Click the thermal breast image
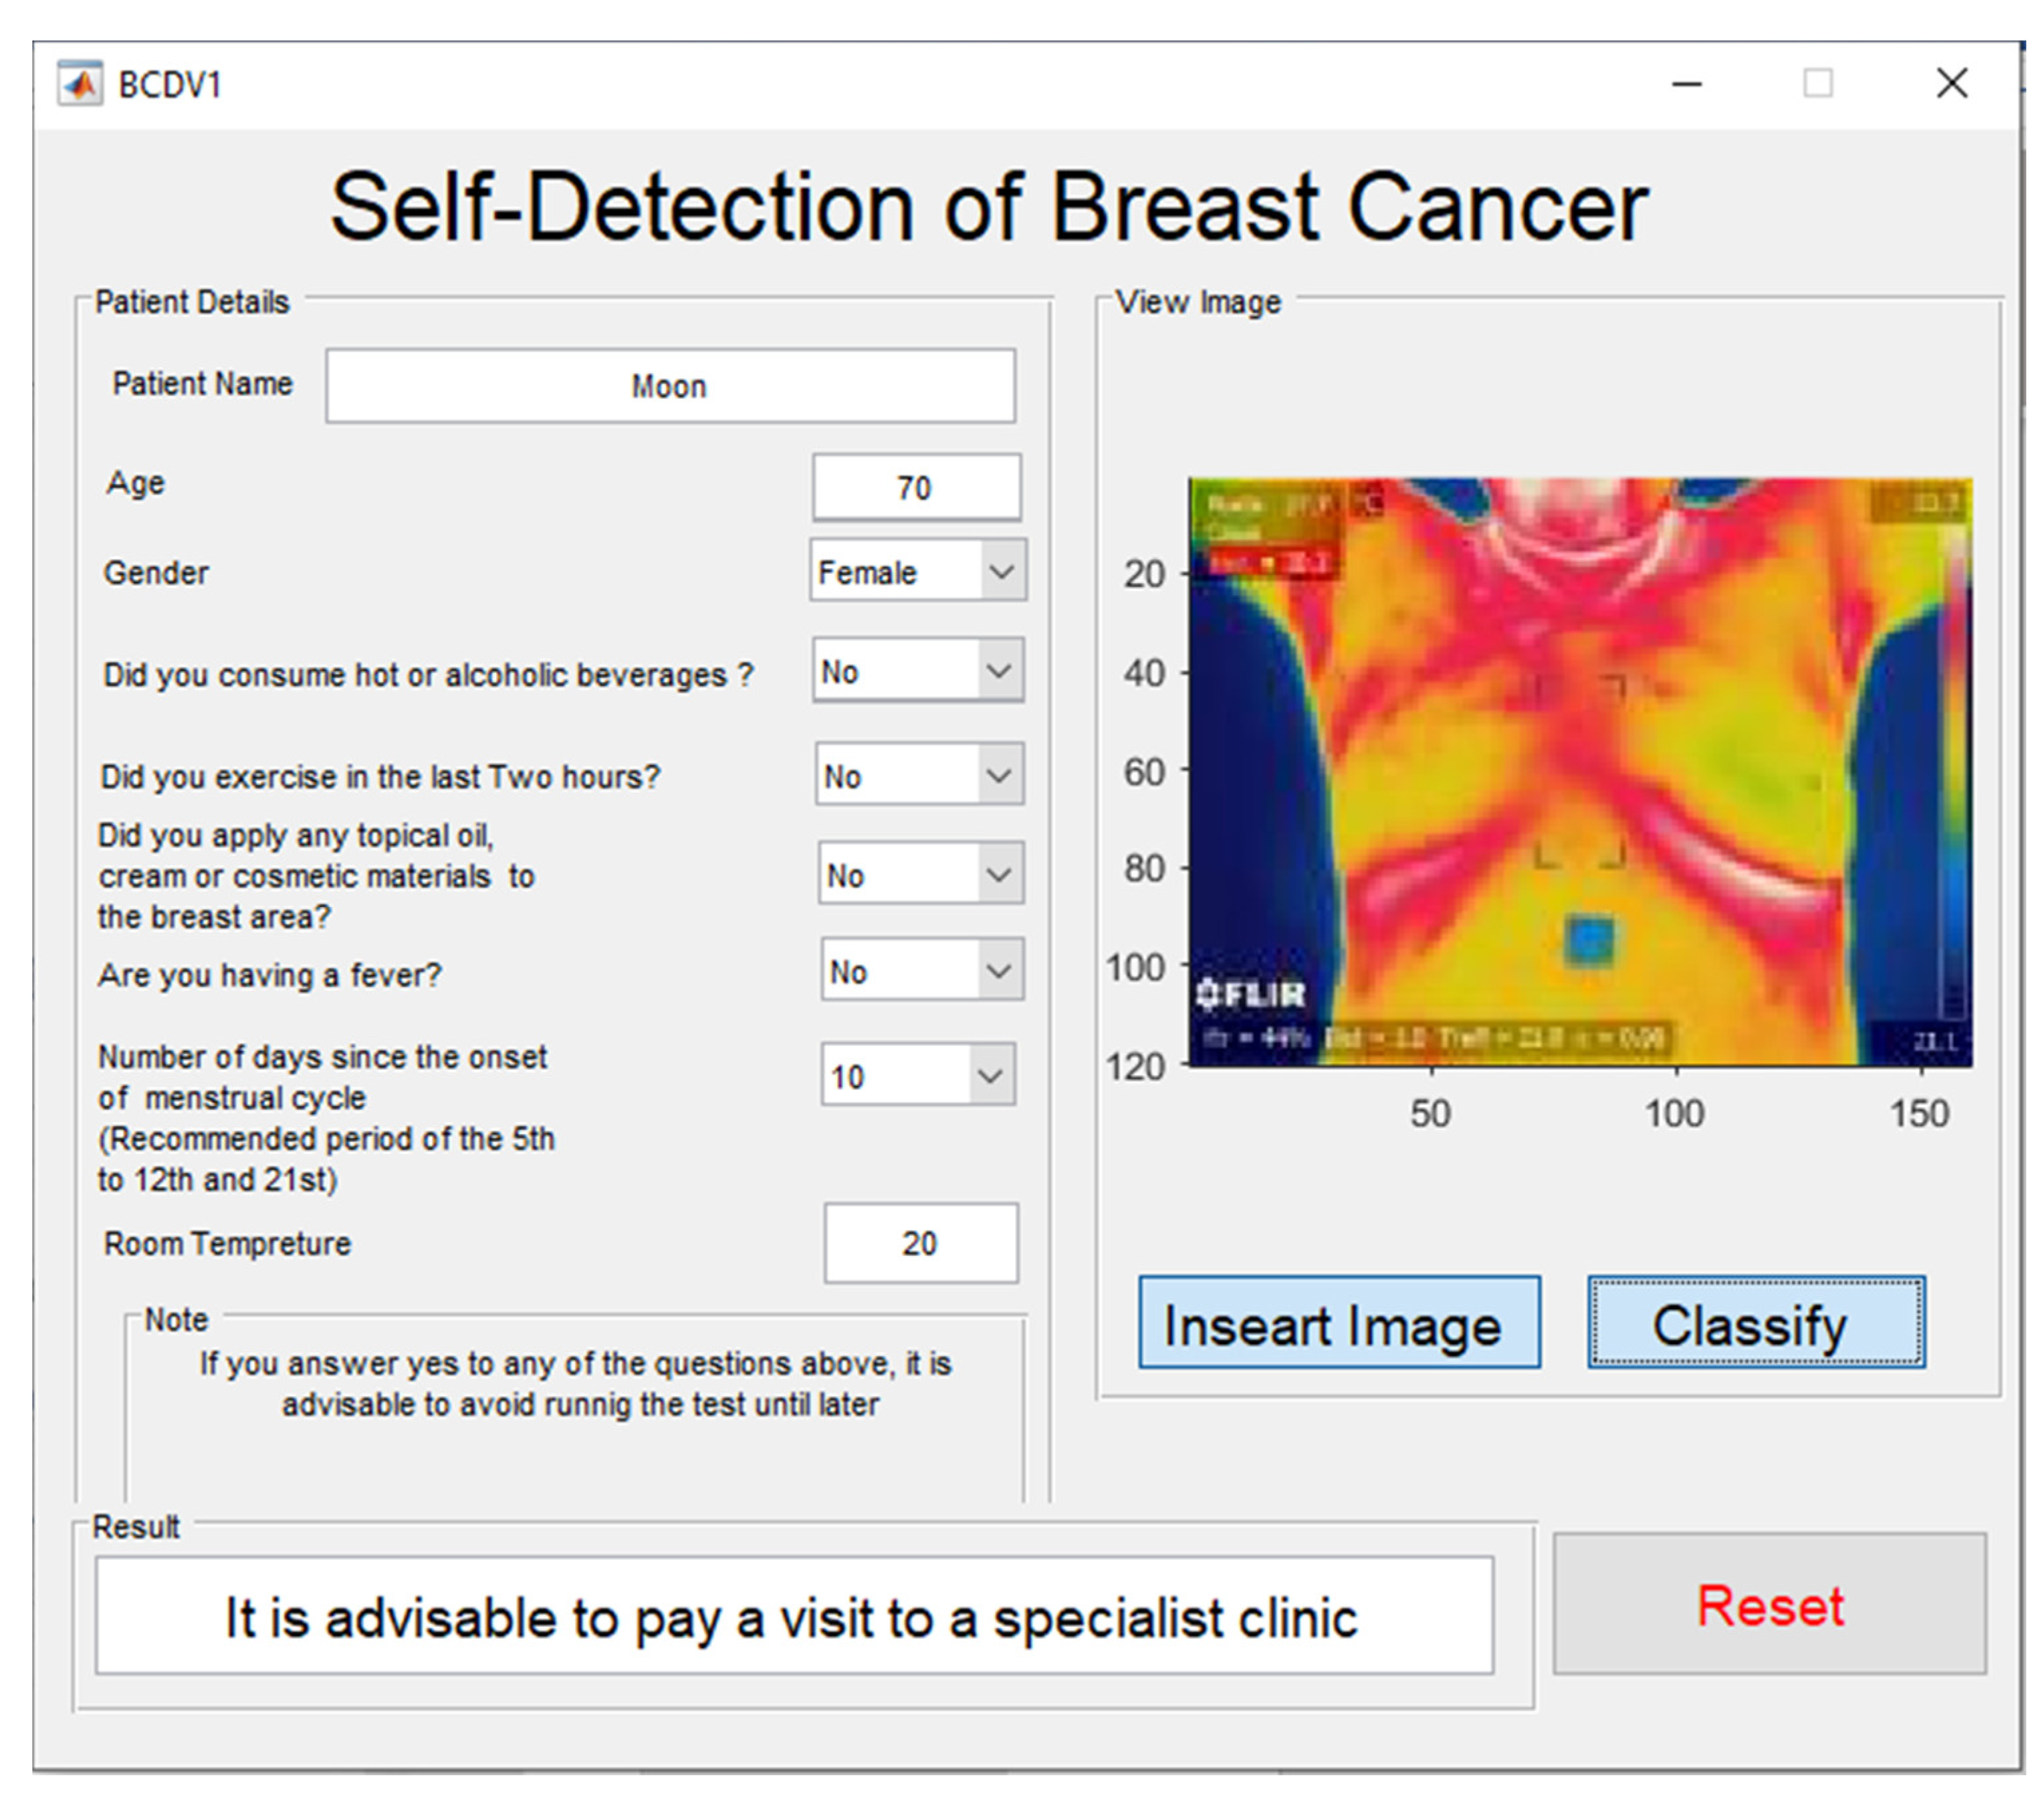This screenshot has width=2044, height=1810. [1580, 772]
